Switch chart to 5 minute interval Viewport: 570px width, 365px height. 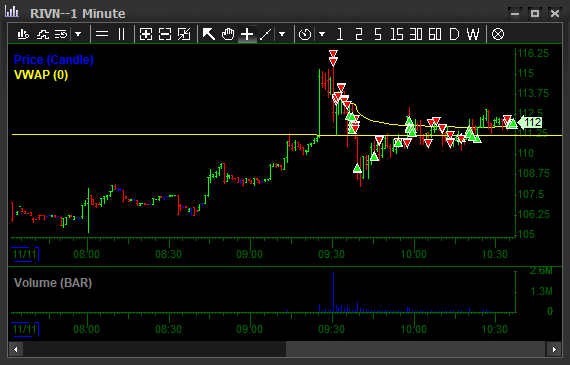[x=378, y=35]
